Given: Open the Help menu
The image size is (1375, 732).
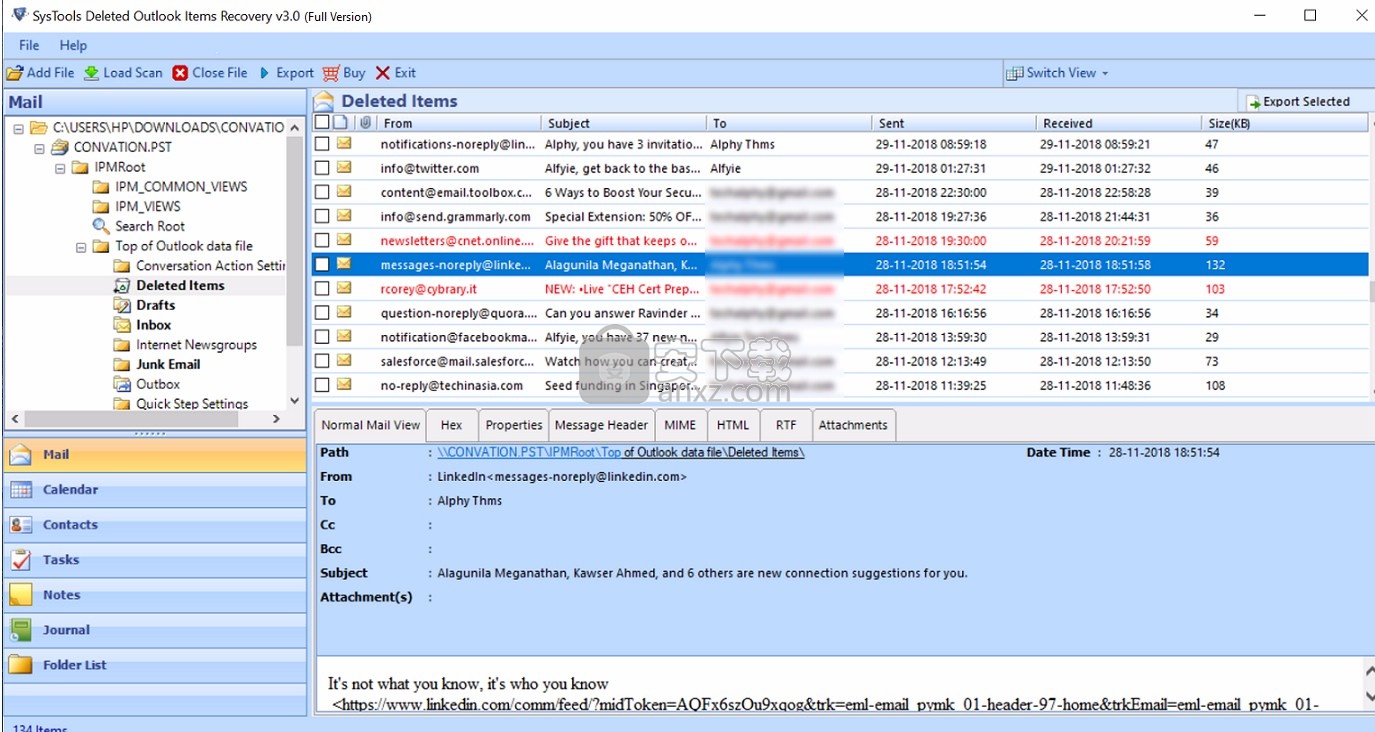Looking at the screenshot, I should (73, 45).
